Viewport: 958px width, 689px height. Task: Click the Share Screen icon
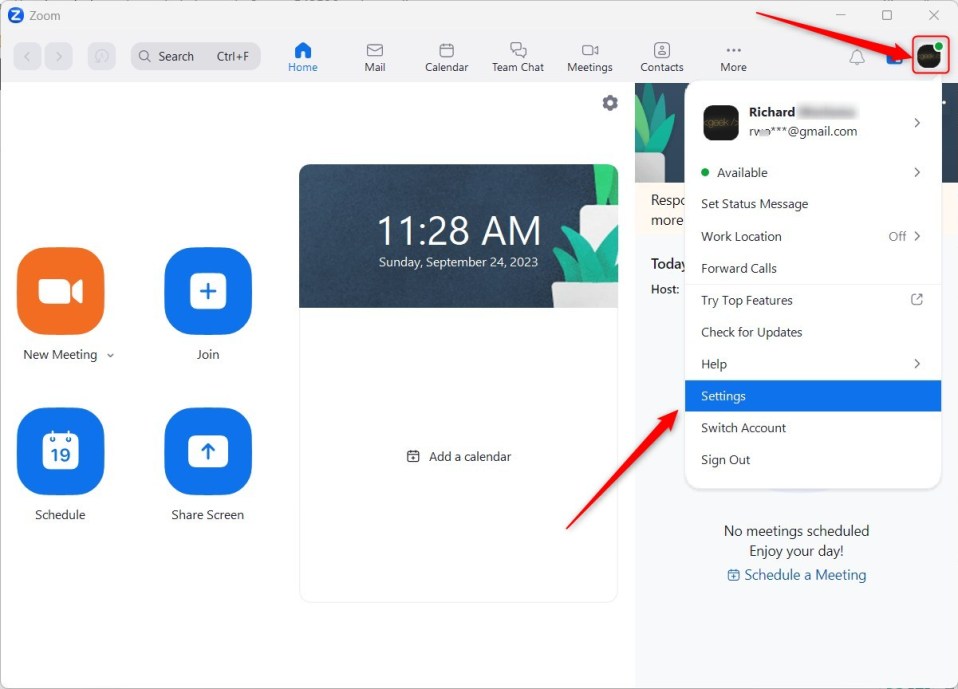tap(208, 451)
